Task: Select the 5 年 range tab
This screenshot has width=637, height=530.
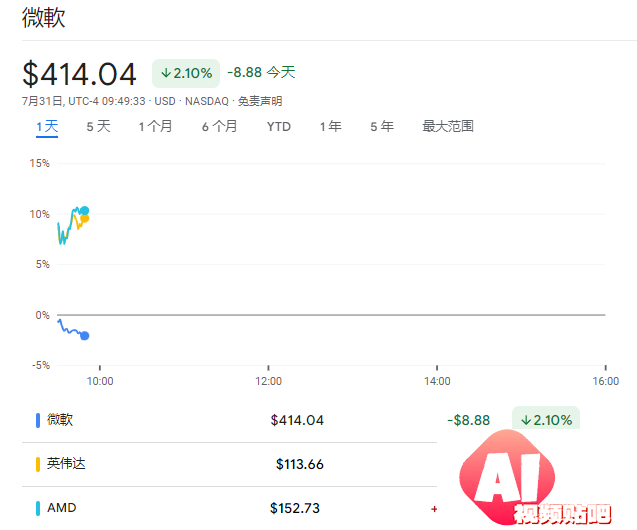Action: point(382,126)
